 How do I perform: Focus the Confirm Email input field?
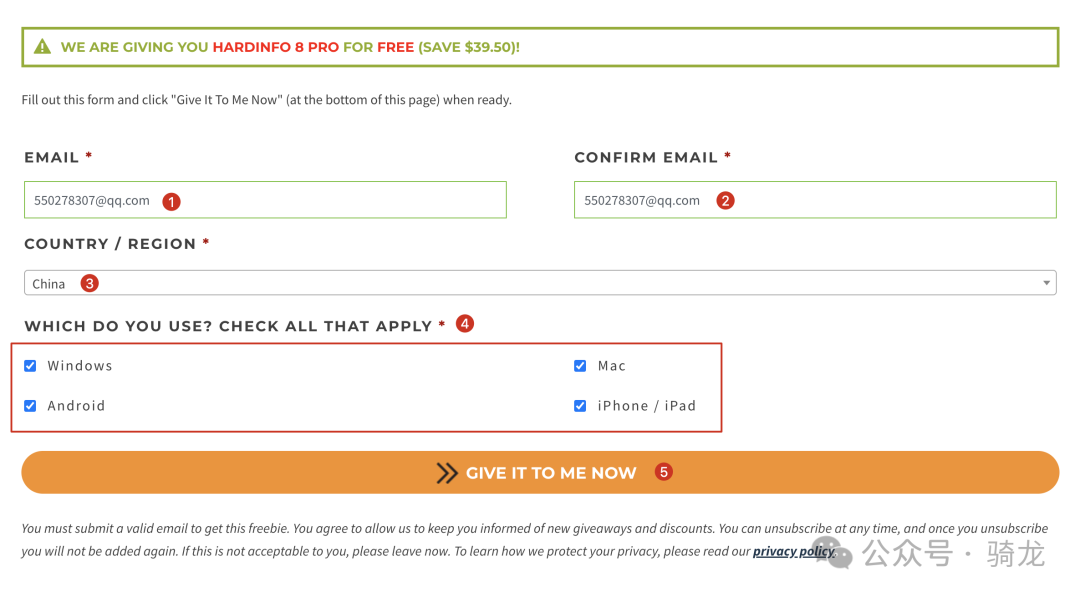coord(815,200)
